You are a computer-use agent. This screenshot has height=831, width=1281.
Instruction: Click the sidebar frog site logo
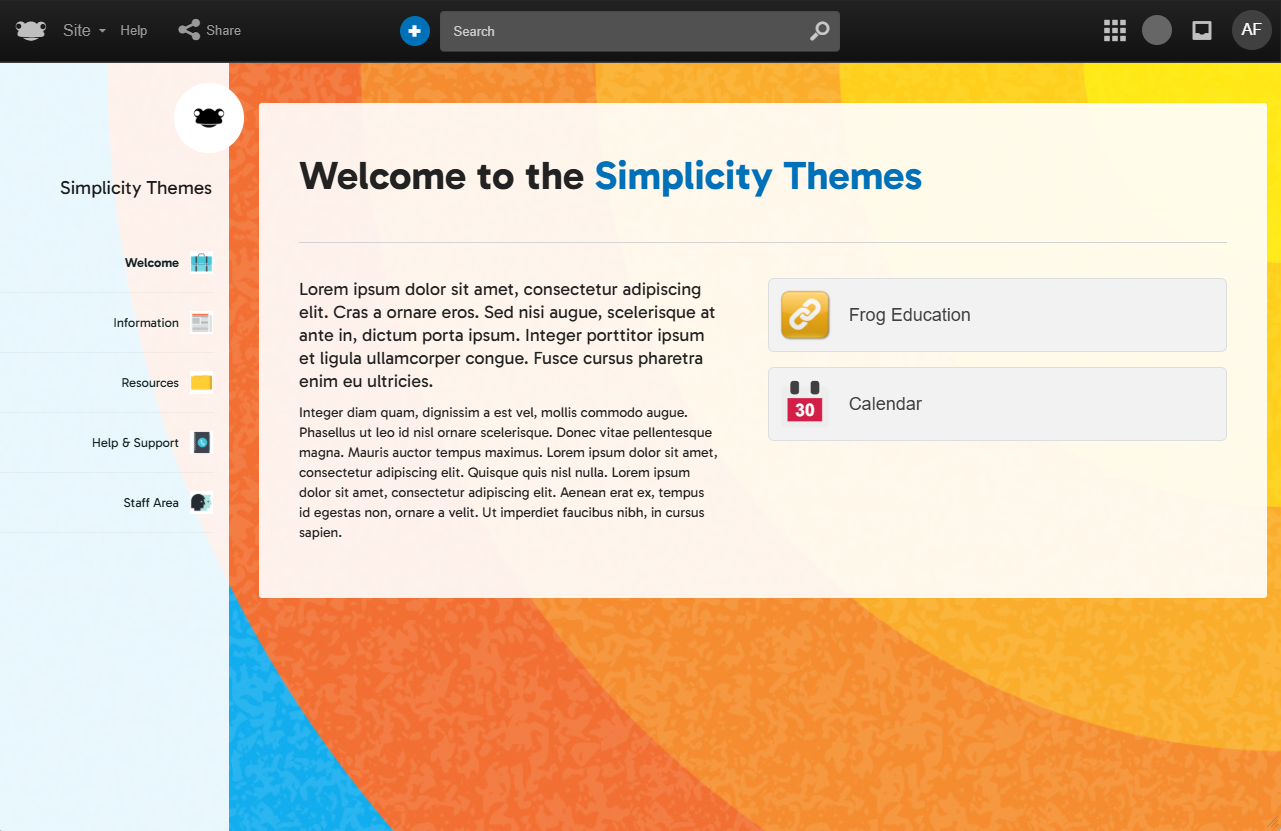point(209,118)
